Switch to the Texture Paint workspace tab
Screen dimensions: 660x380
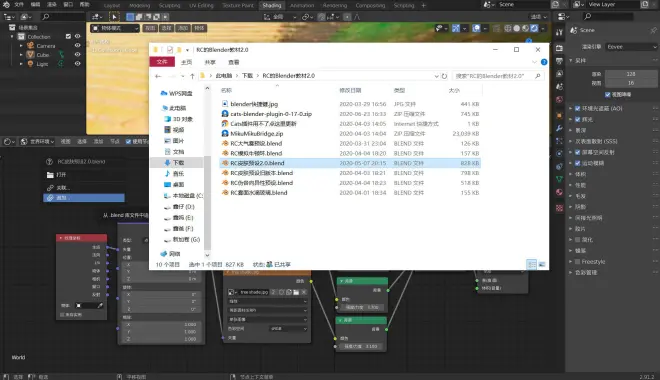[238, 5]
